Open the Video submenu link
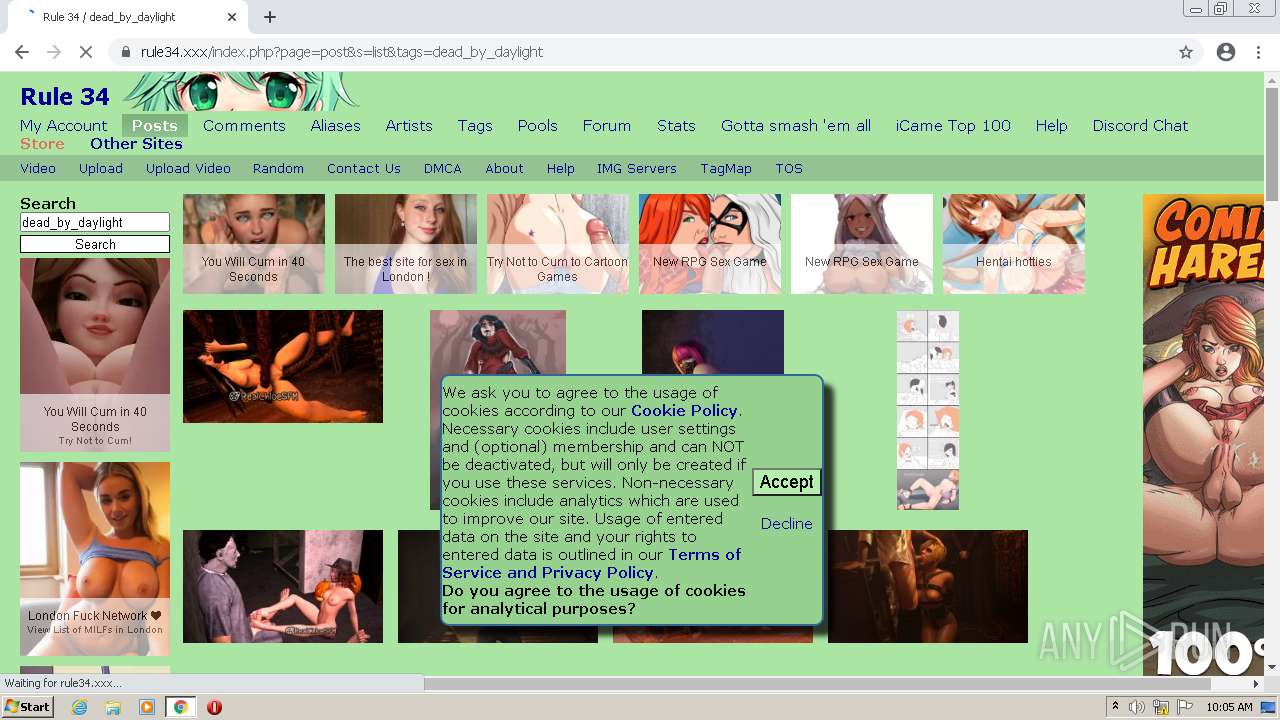This screenshot has height=720, width=1280. (38, 169)
